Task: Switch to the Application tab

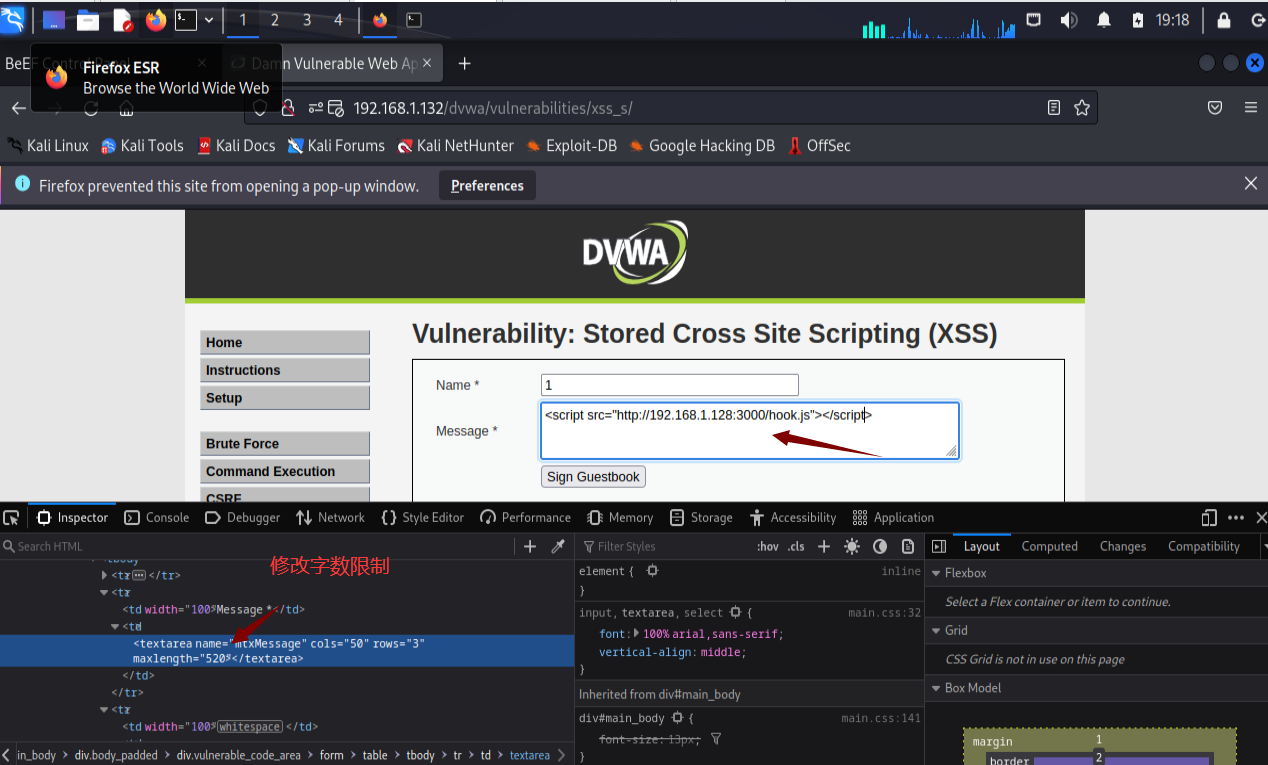Action: 893,518
